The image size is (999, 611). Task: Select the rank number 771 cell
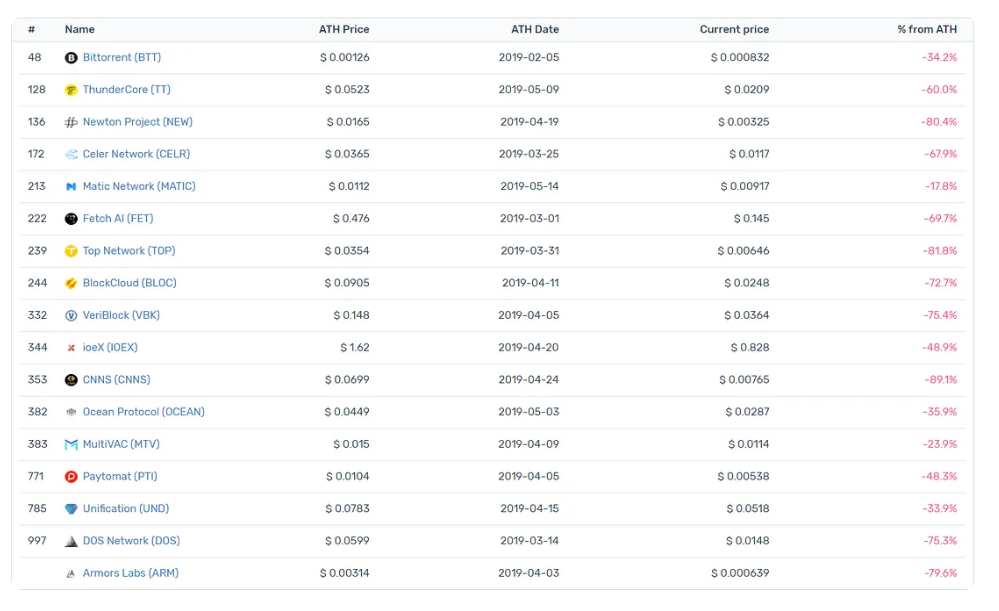click(36, 476)
